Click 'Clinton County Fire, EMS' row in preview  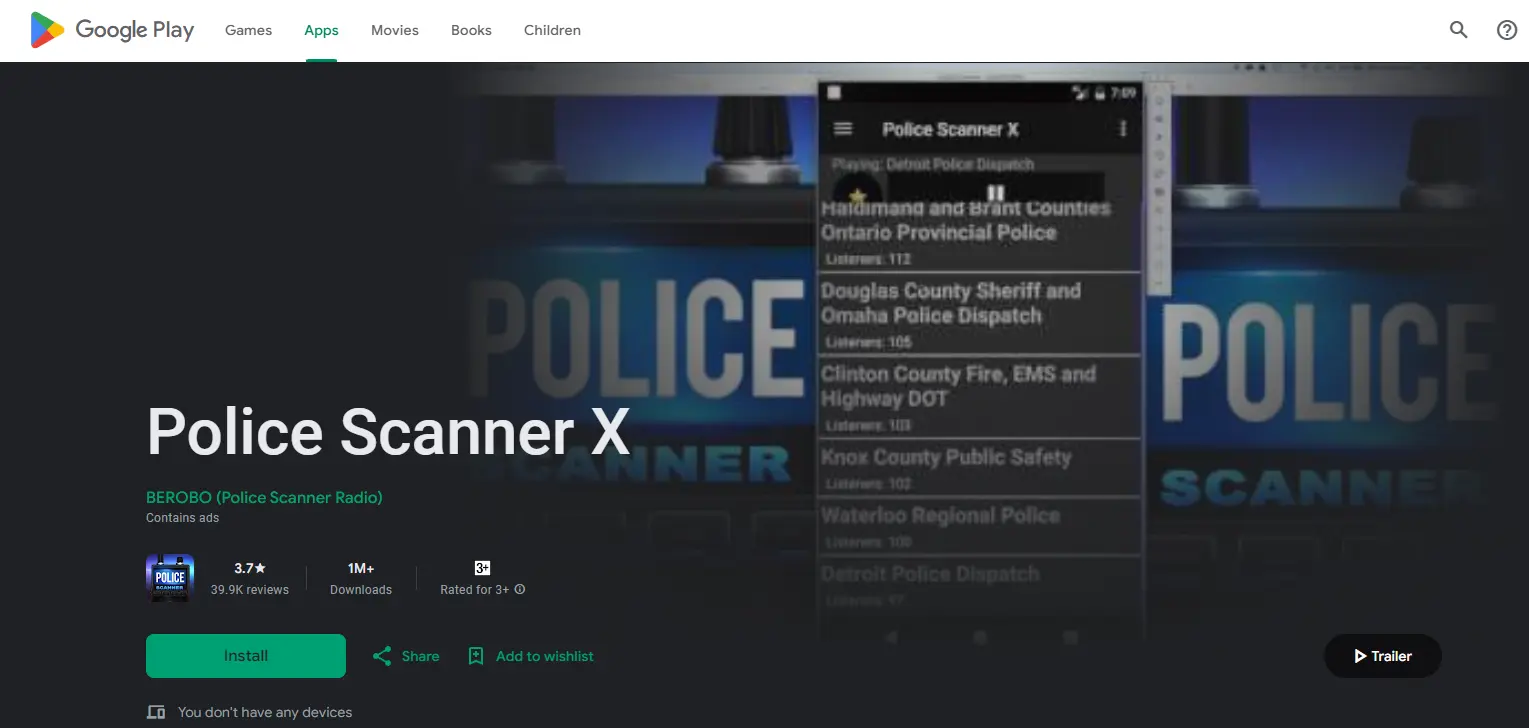point(980,397)
